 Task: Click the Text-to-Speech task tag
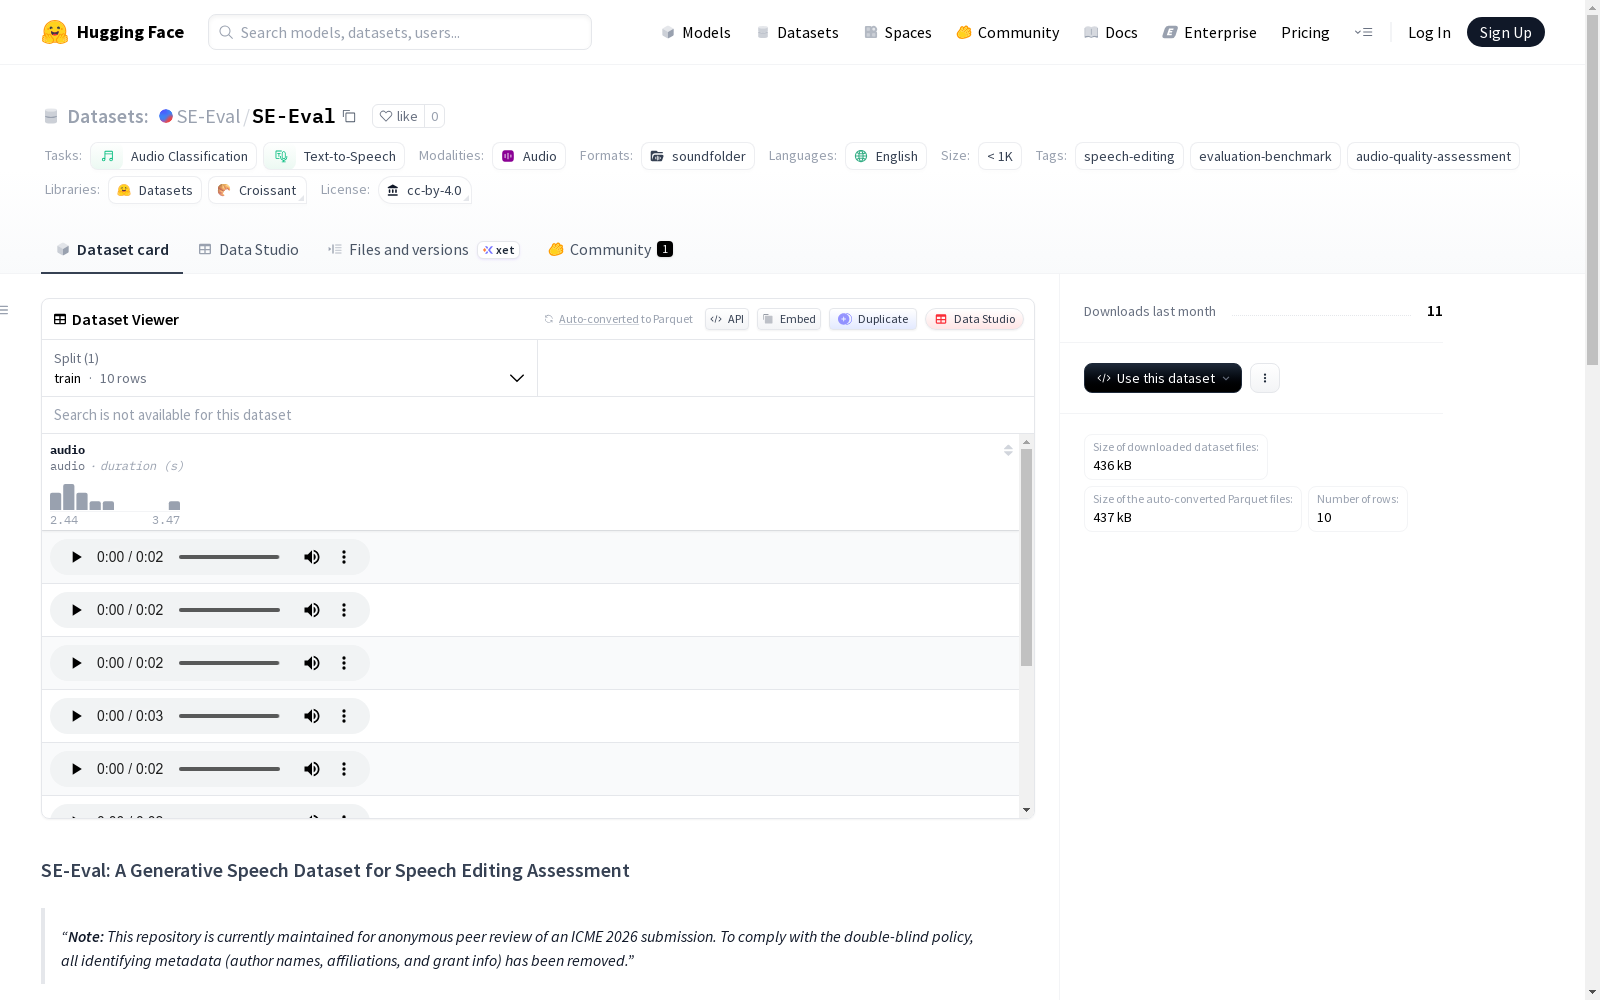334,156
